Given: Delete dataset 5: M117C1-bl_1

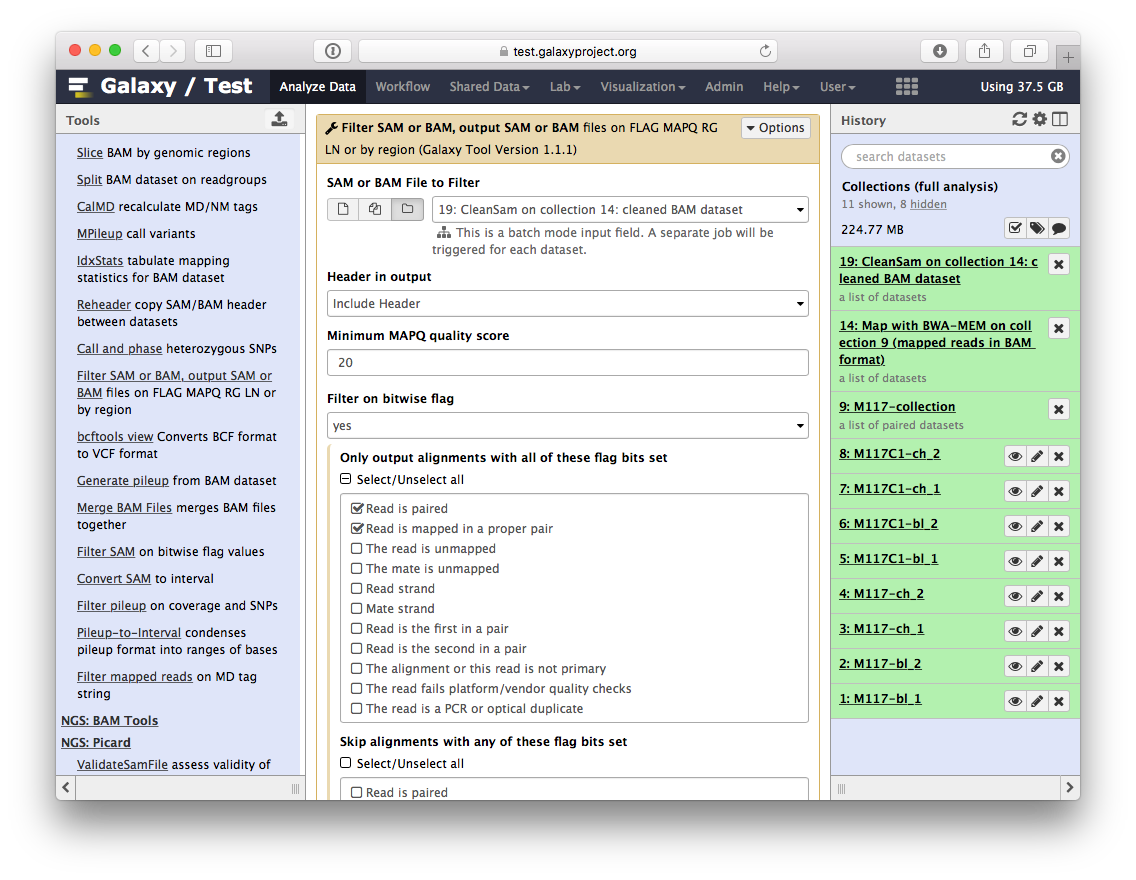Looking at the screenshot, I should [x=1058, y=561].
